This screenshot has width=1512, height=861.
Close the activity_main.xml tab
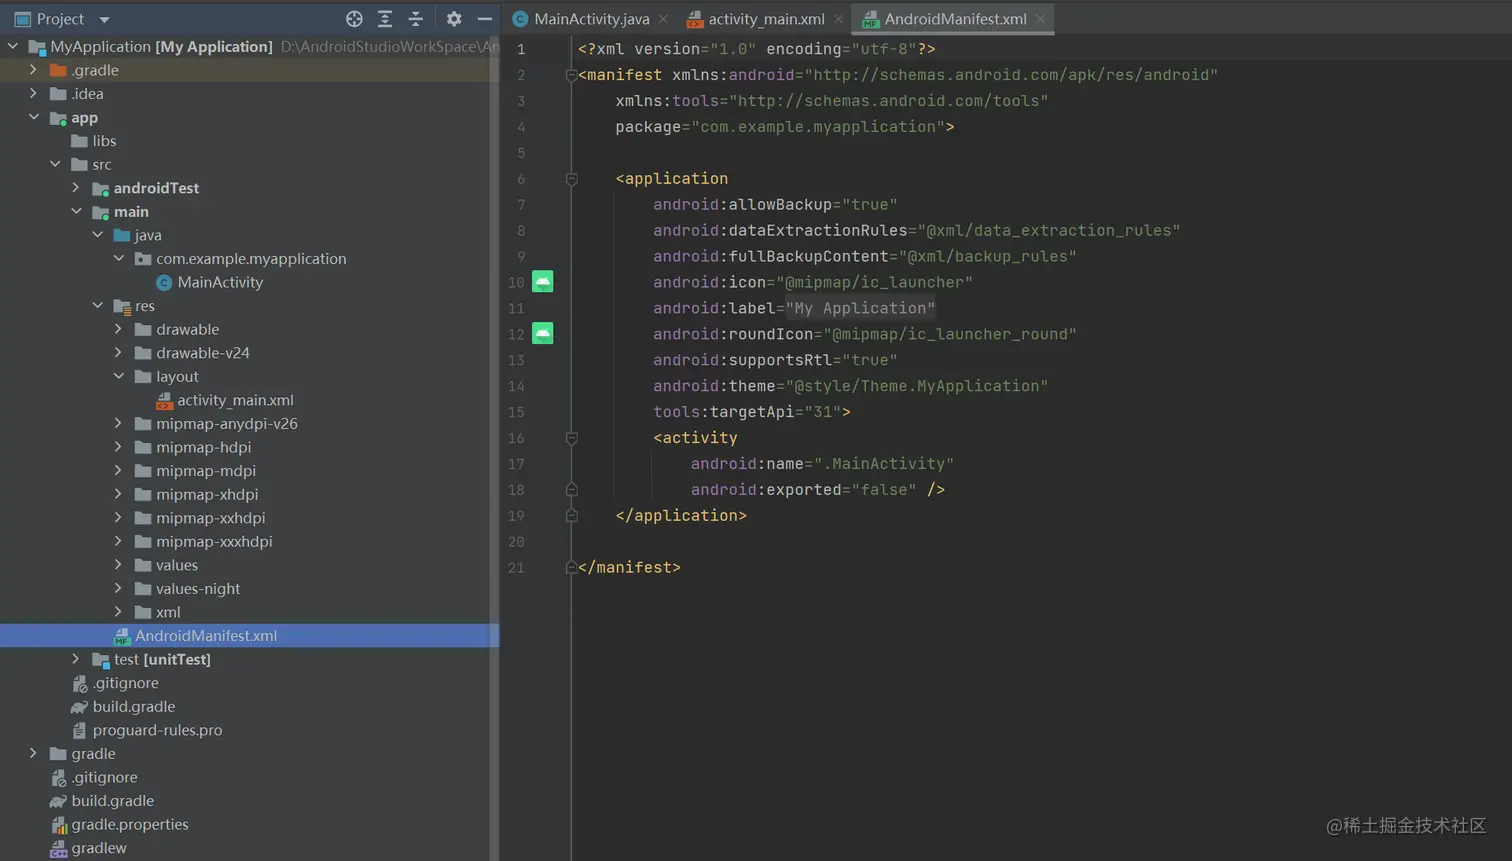coord(838,19)
